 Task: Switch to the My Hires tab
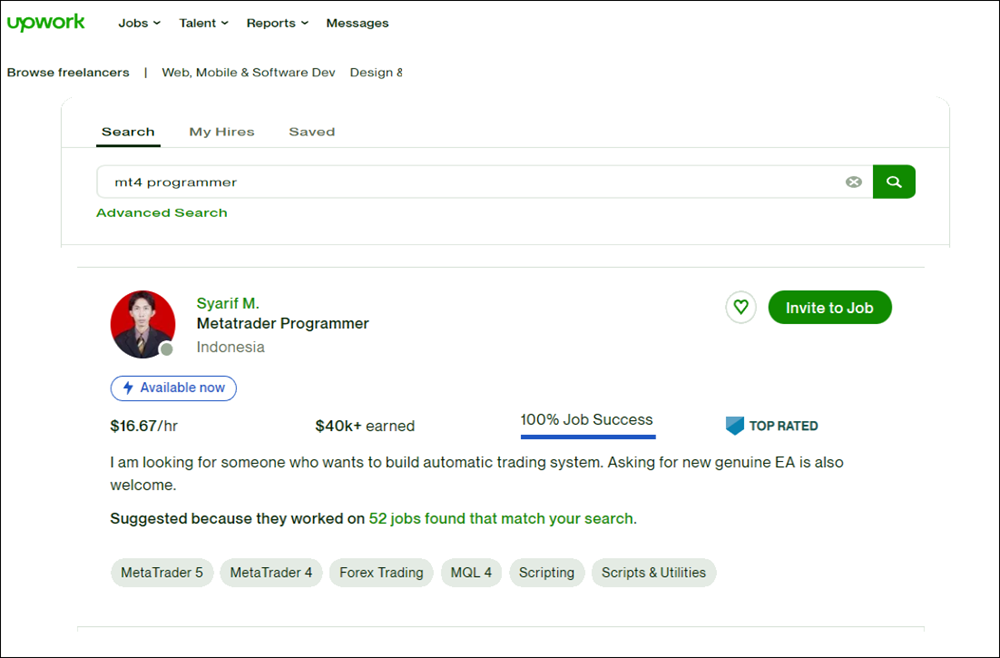222,132
